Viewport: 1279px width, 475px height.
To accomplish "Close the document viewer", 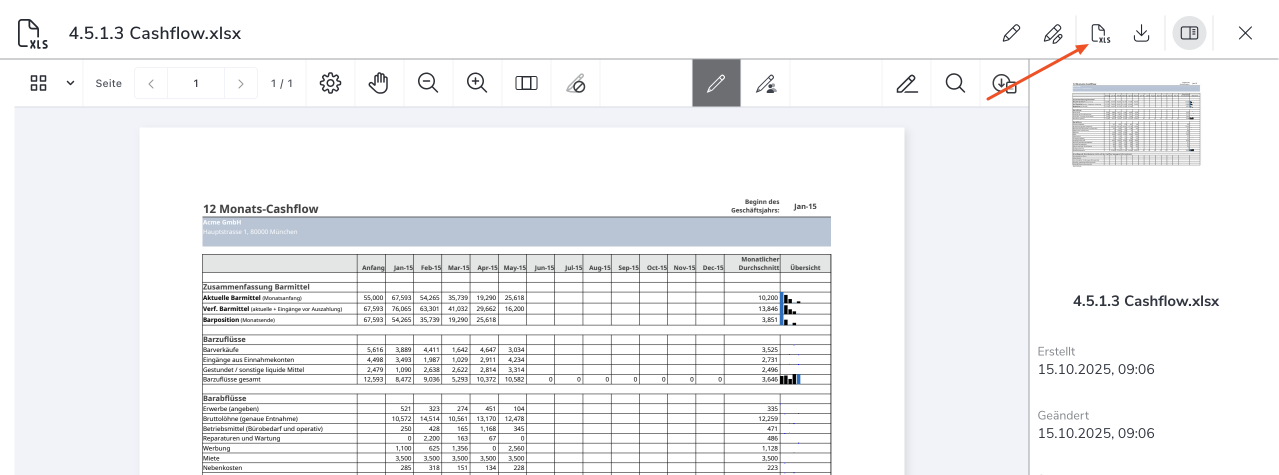I will point(1245,33).
